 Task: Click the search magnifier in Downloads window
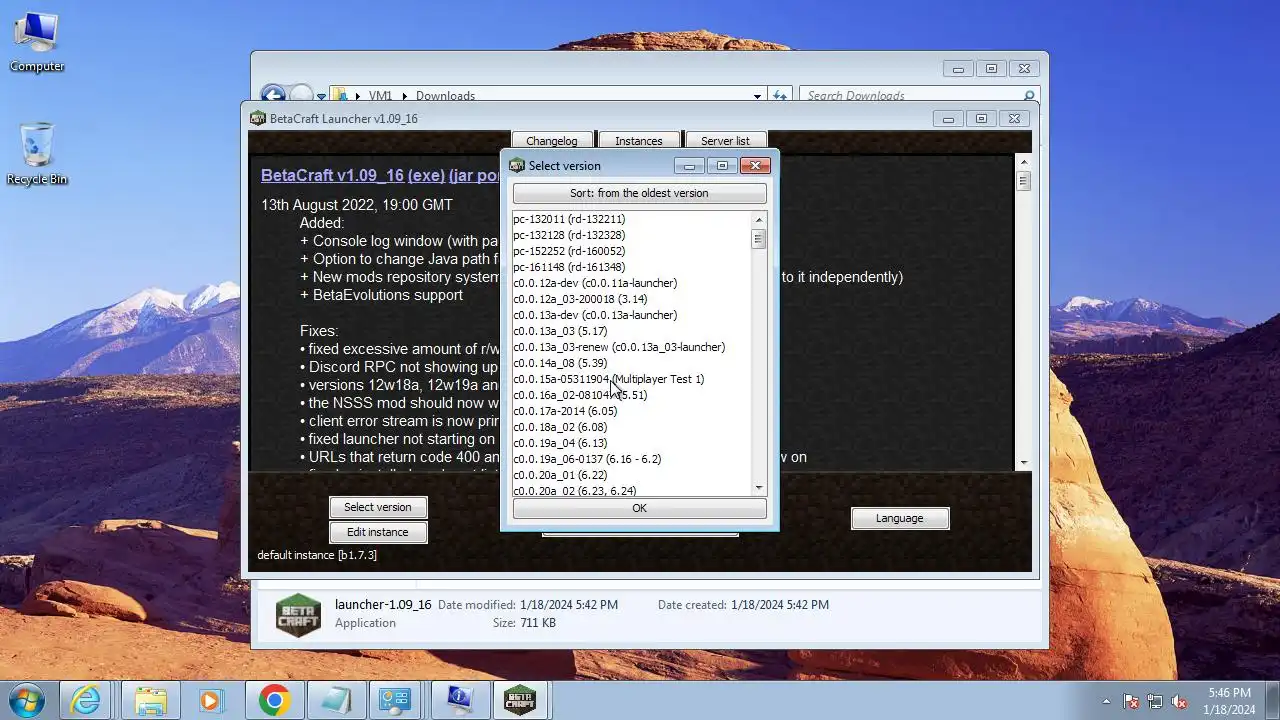click(x=1028, y=96)
